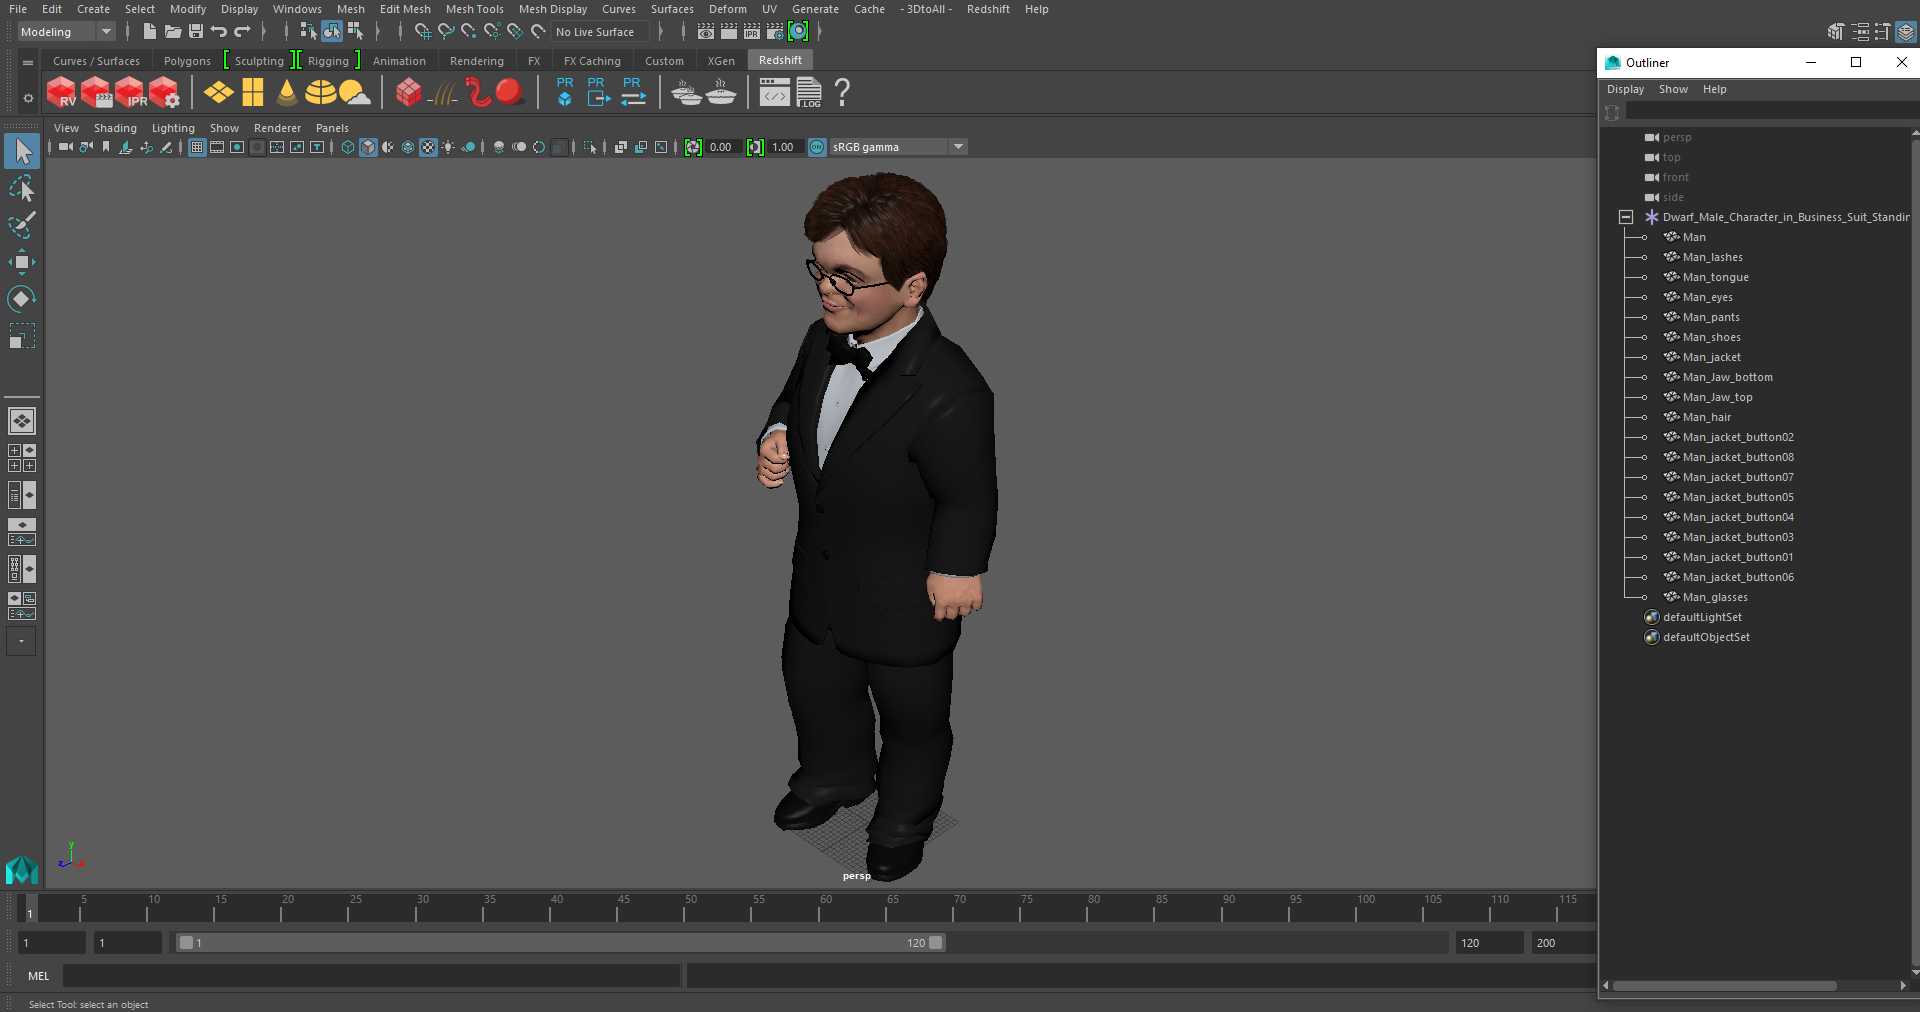Click the Open Scene folder icon
The width and height of the screenshot is (1920, 1012).
point(173,32)
